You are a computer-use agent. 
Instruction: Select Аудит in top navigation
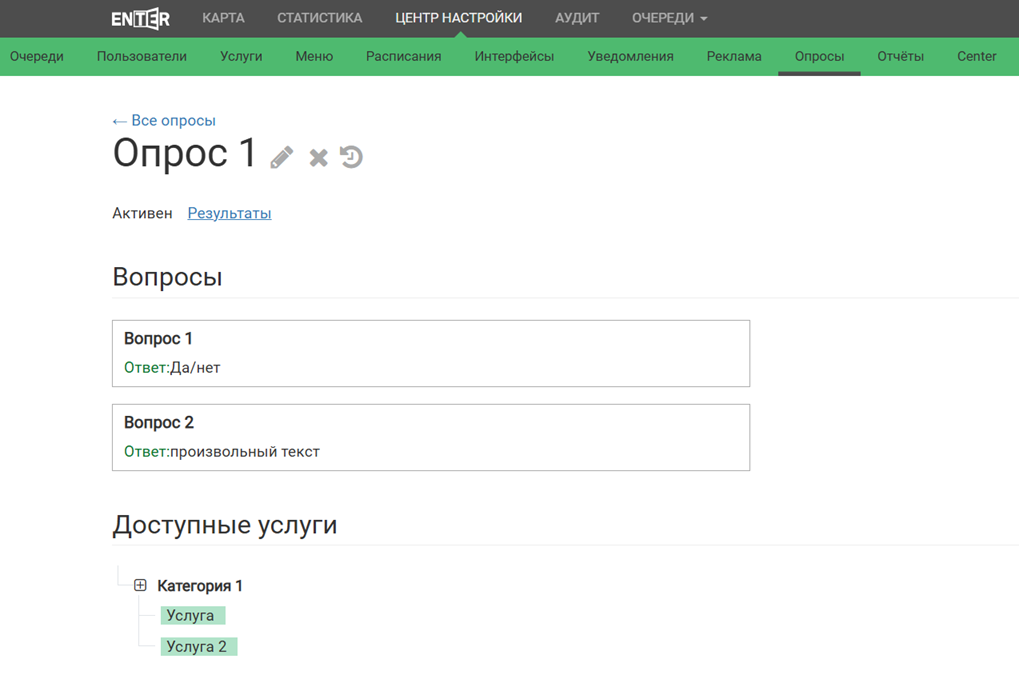[x=577, y=18]
